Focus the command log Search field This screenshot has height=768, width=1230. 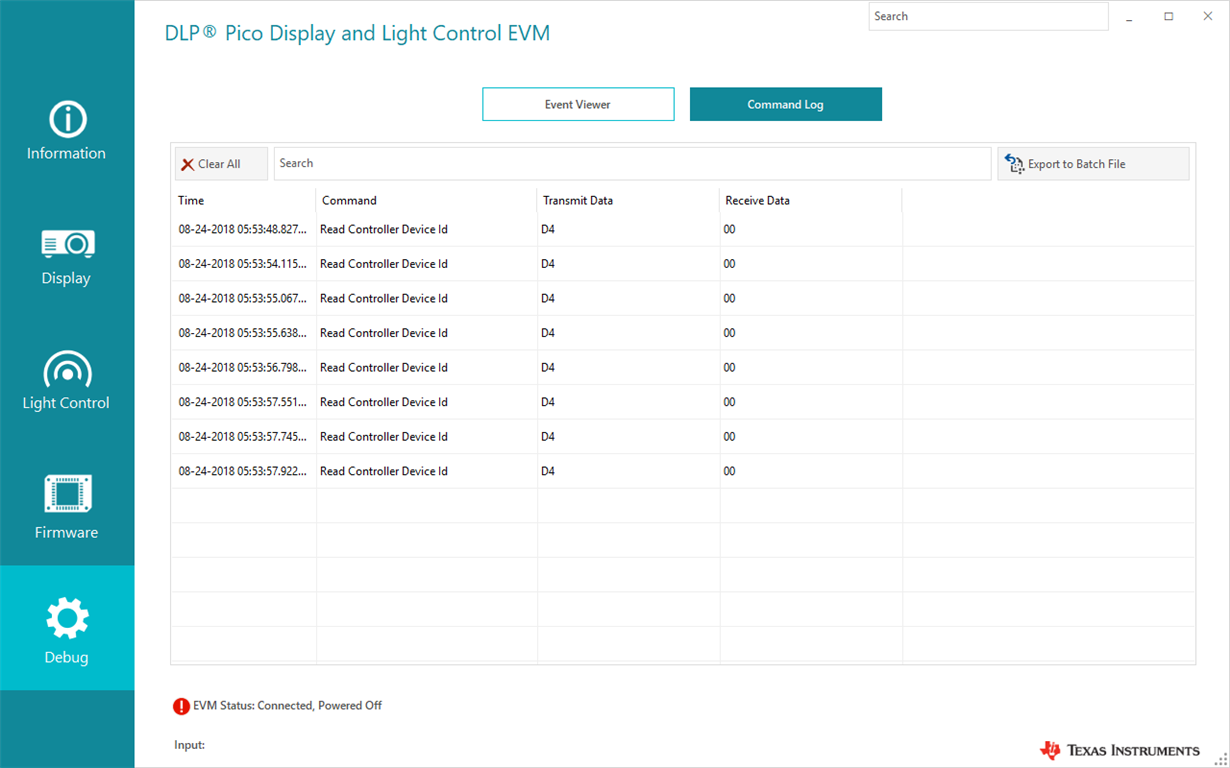point(632,164)
